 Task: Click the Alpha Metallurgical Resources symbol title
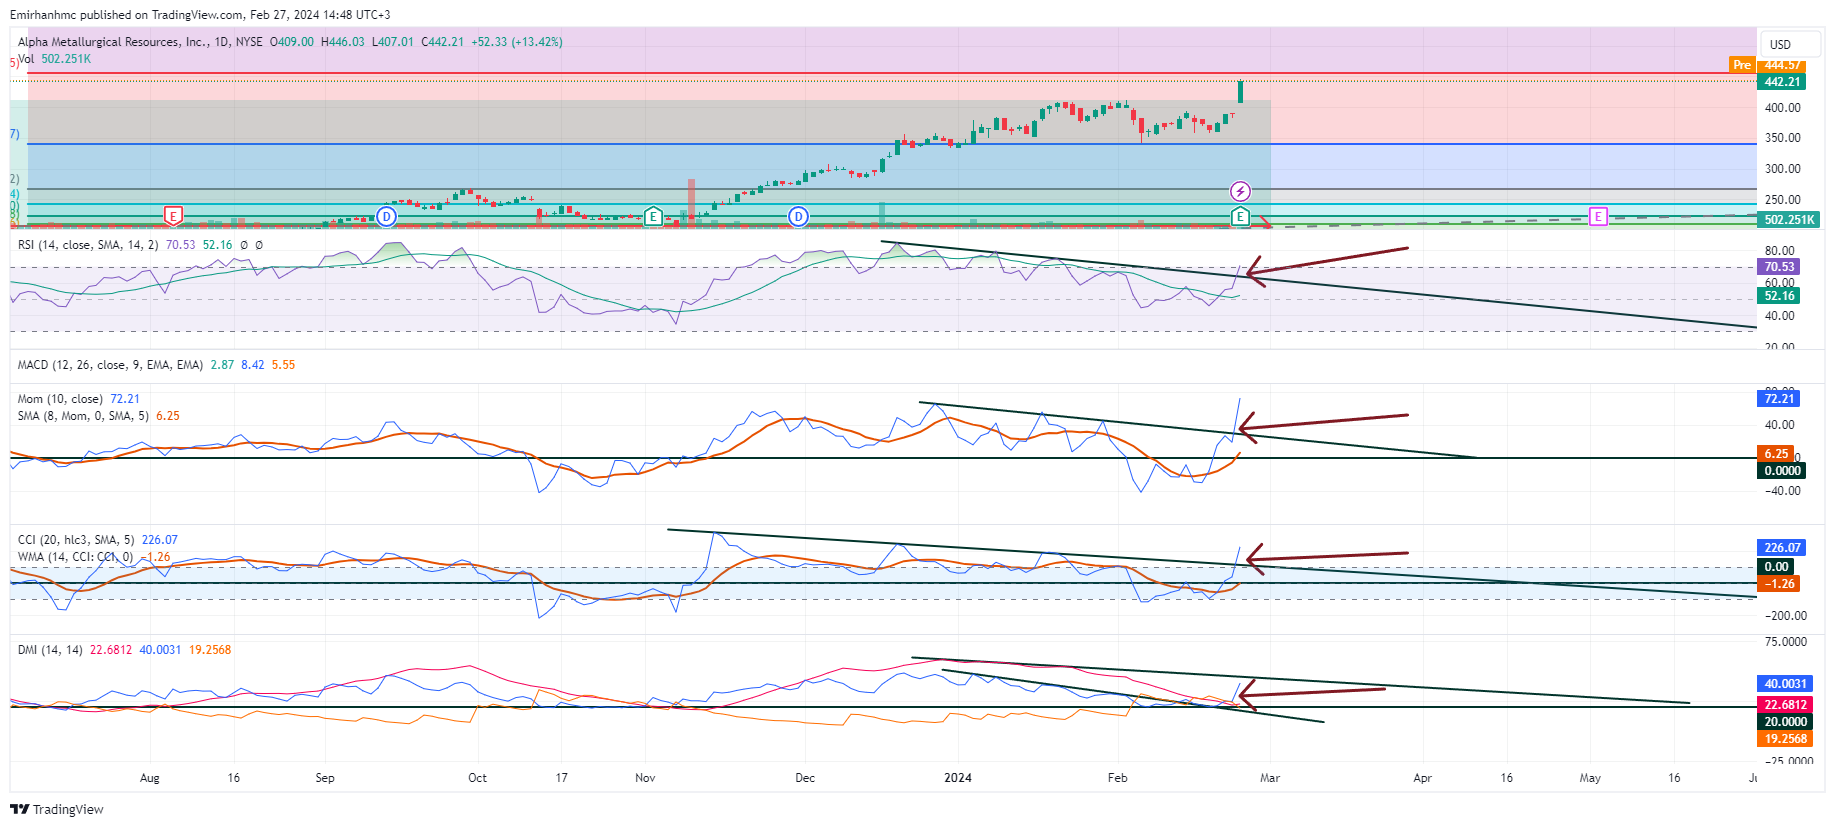pos(113,42)
